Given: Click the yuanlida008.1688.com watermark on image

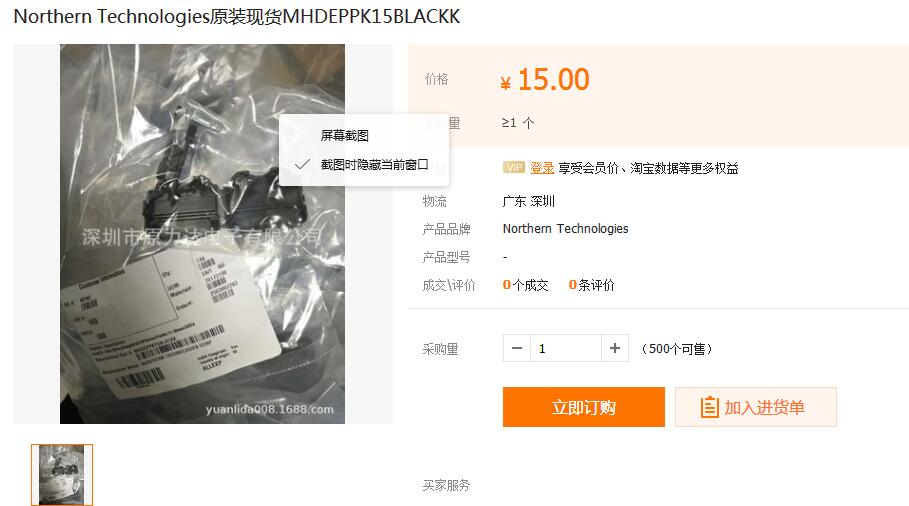Looking at the screenshot, I should tap(270, 409).
